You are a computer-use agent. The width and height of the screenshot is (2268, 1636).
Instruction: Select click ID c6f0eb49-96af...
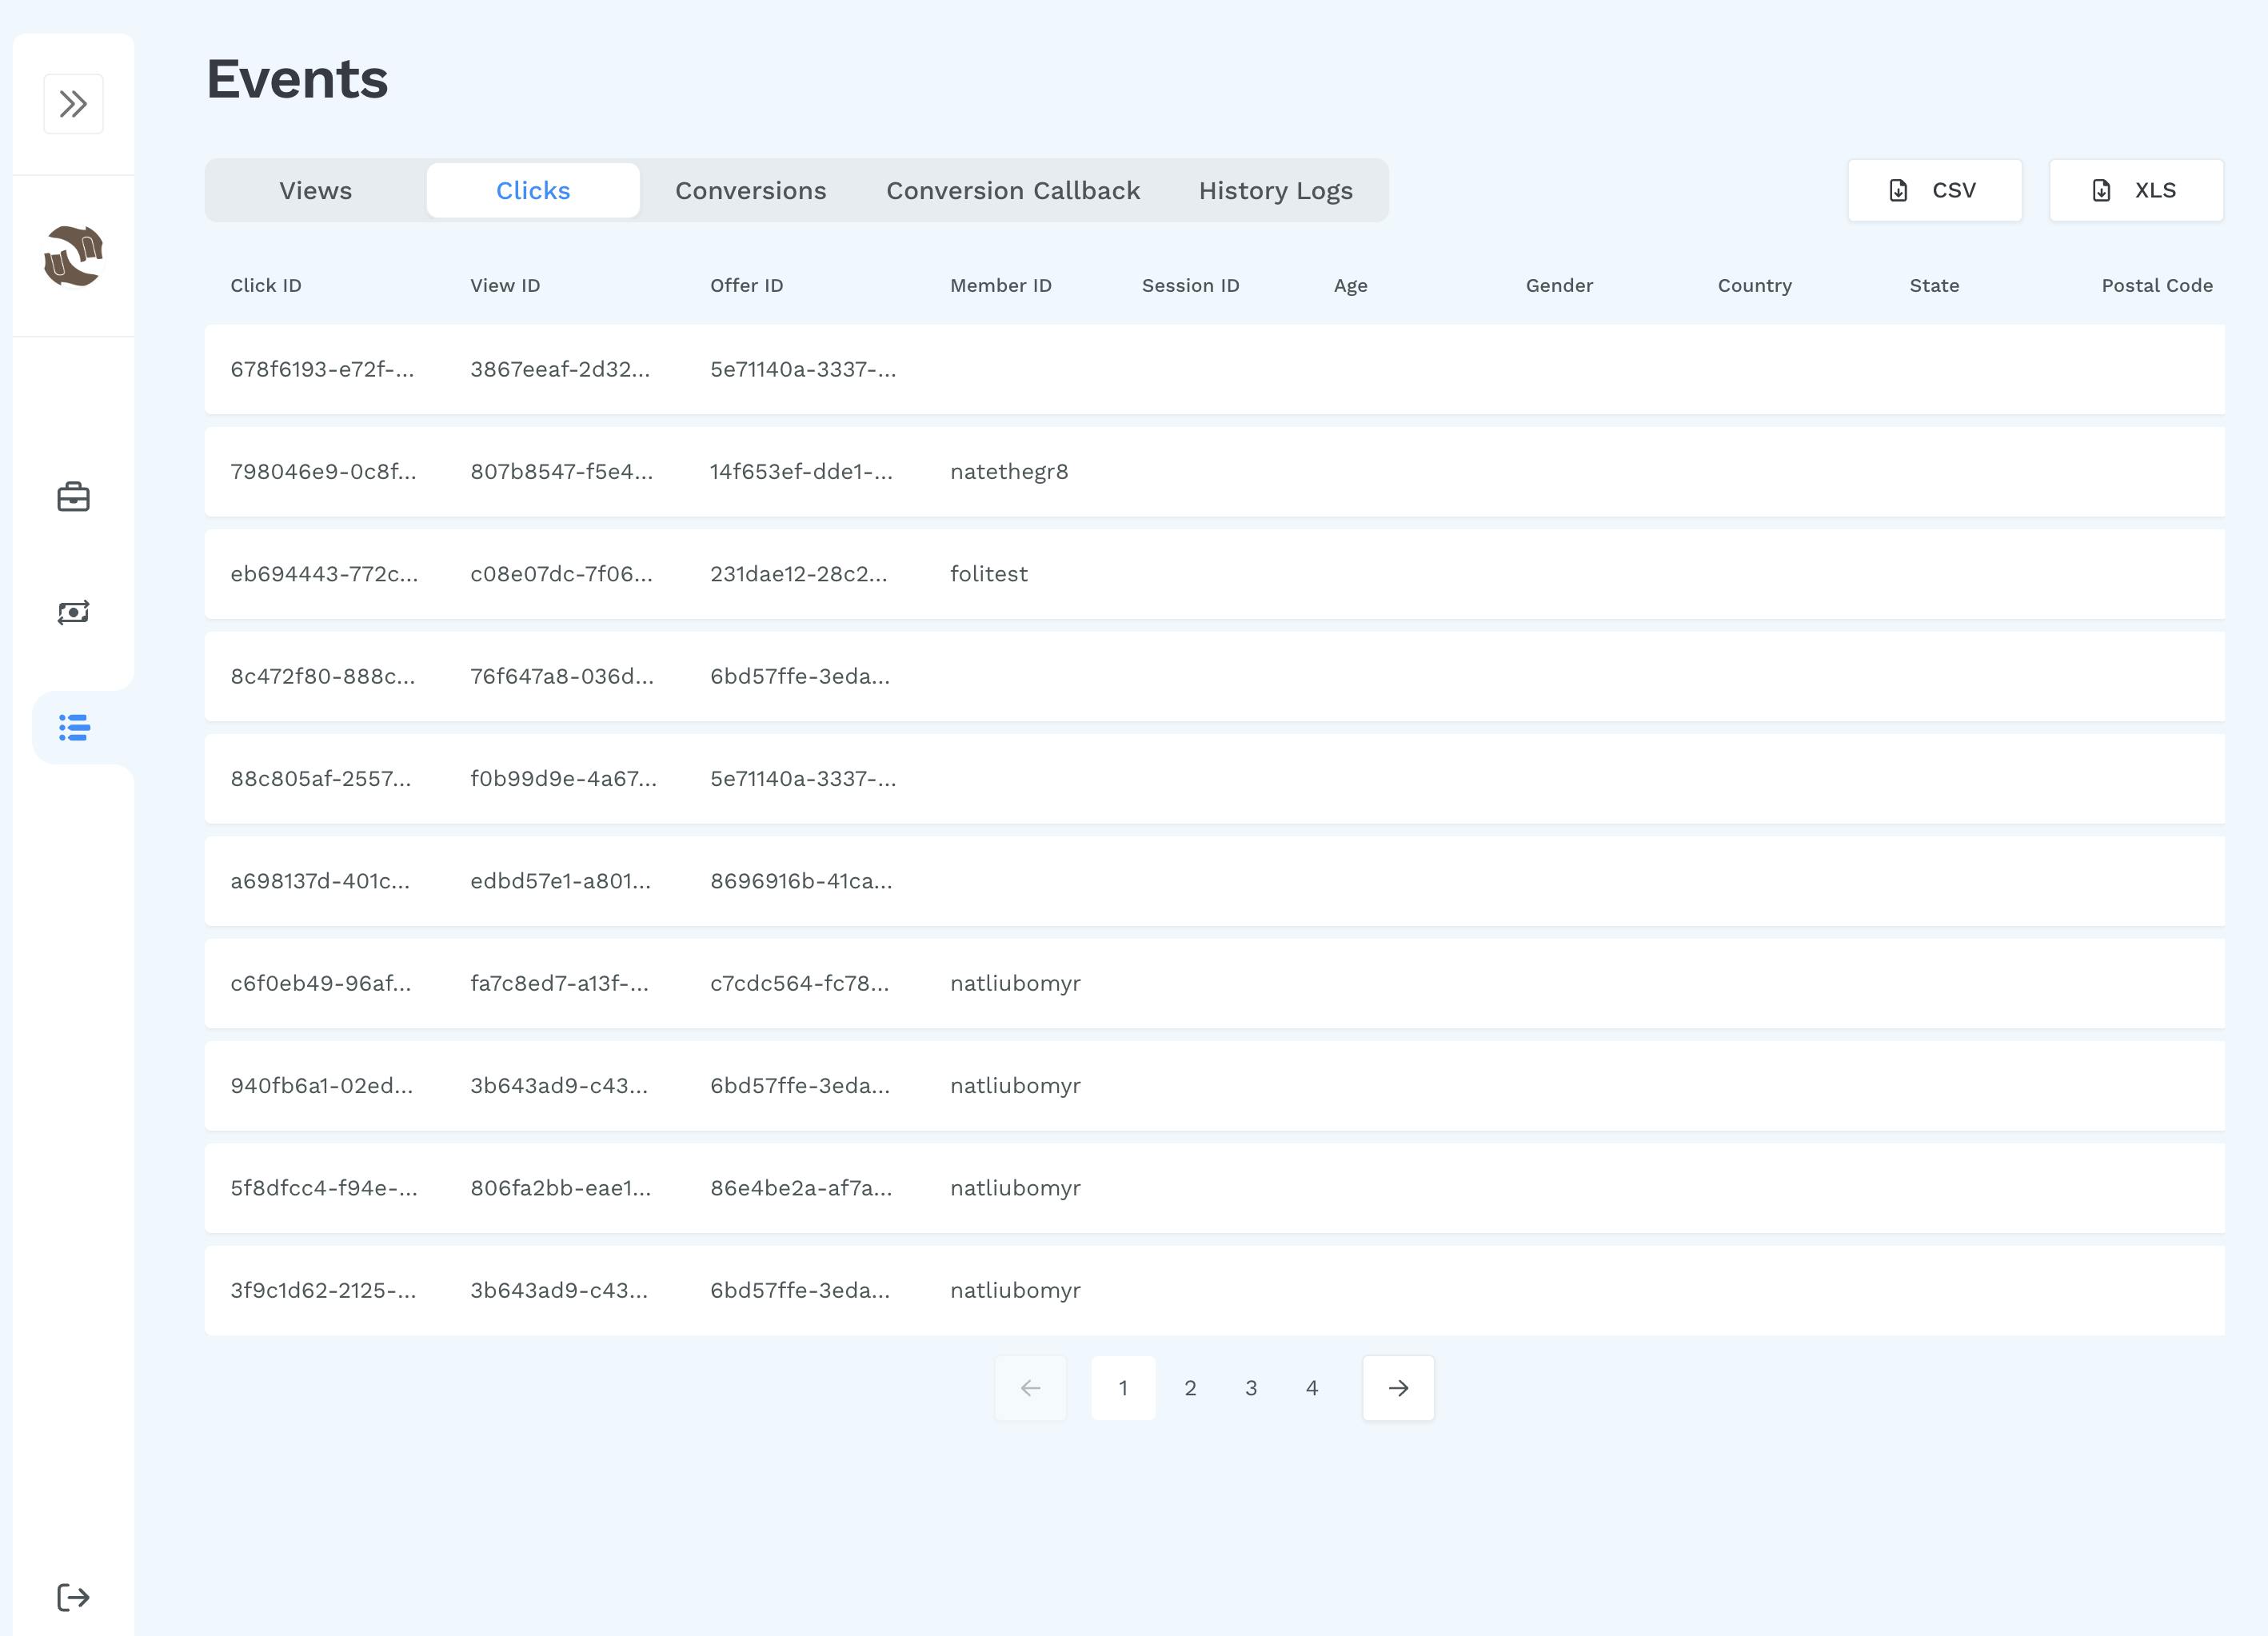click(320, 983)
